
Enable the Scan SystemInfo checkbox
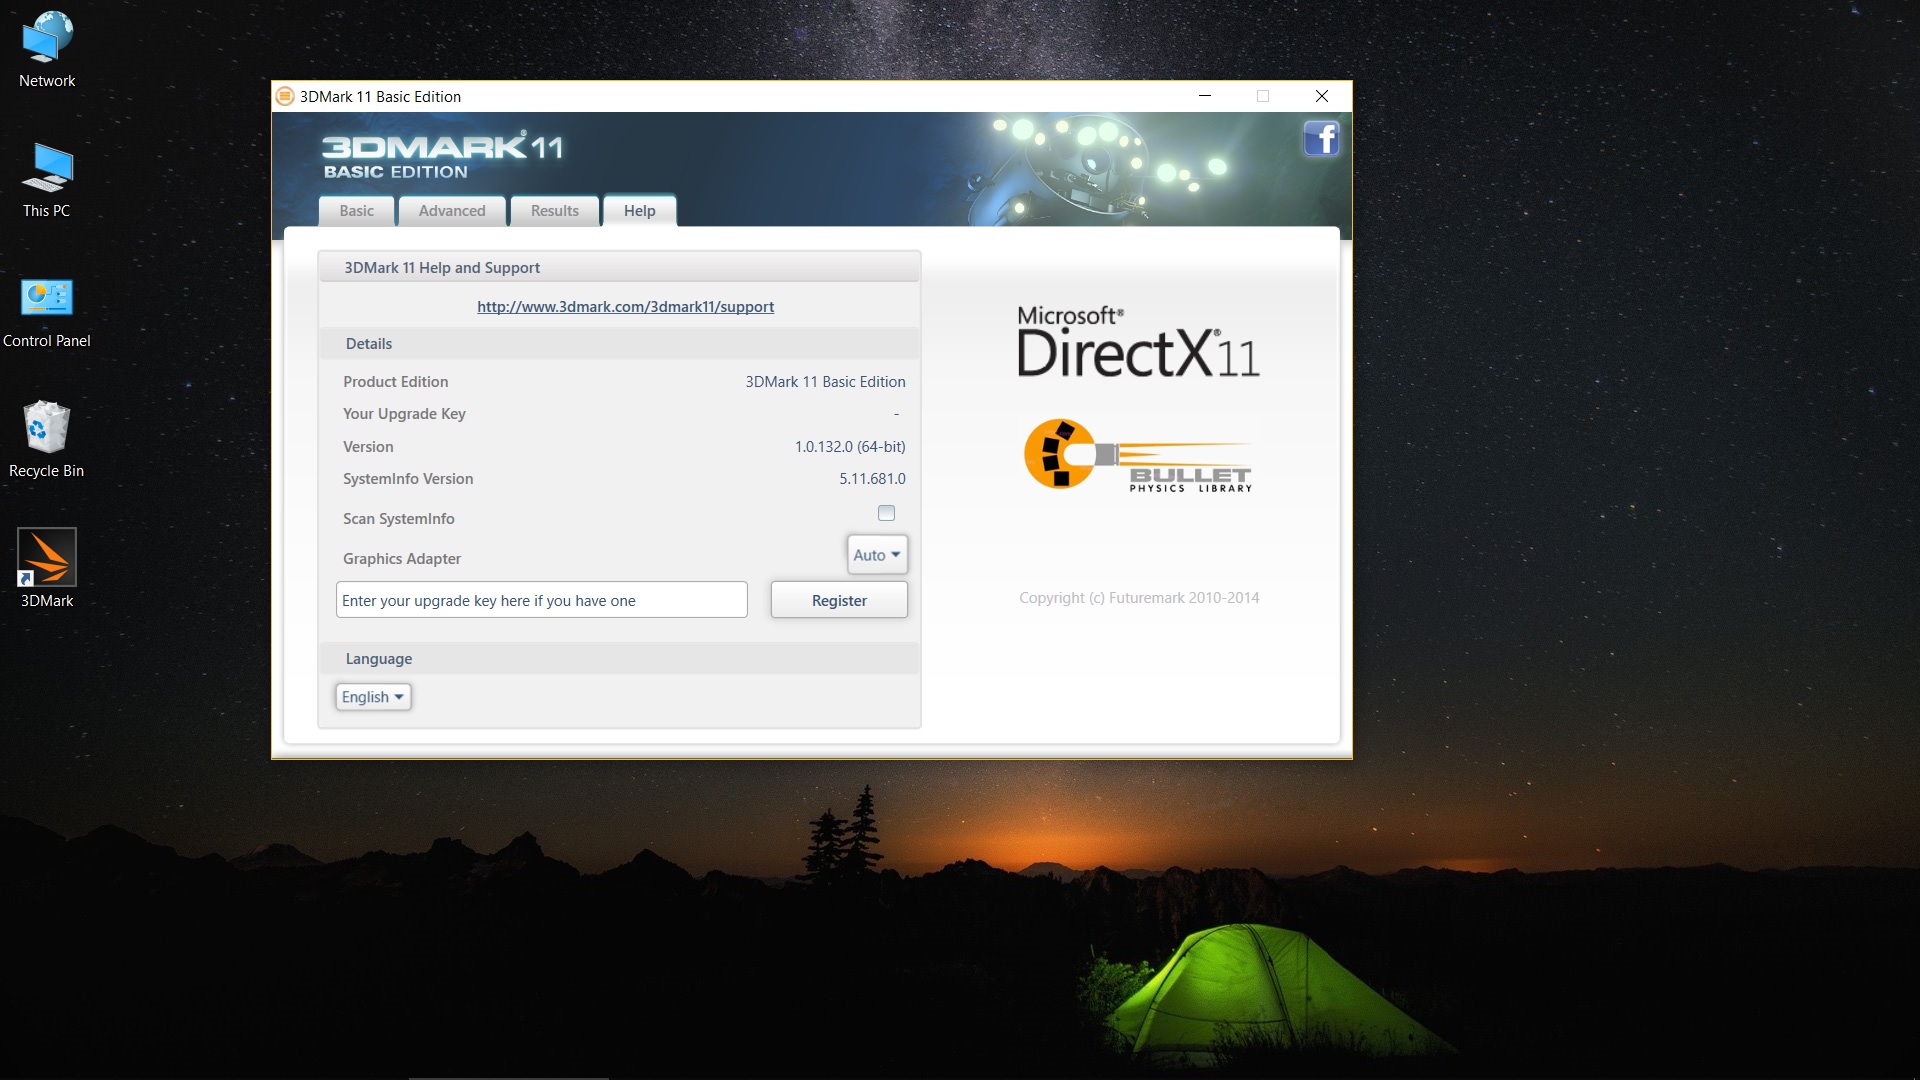pyautogui.click(x=886, y=513)
